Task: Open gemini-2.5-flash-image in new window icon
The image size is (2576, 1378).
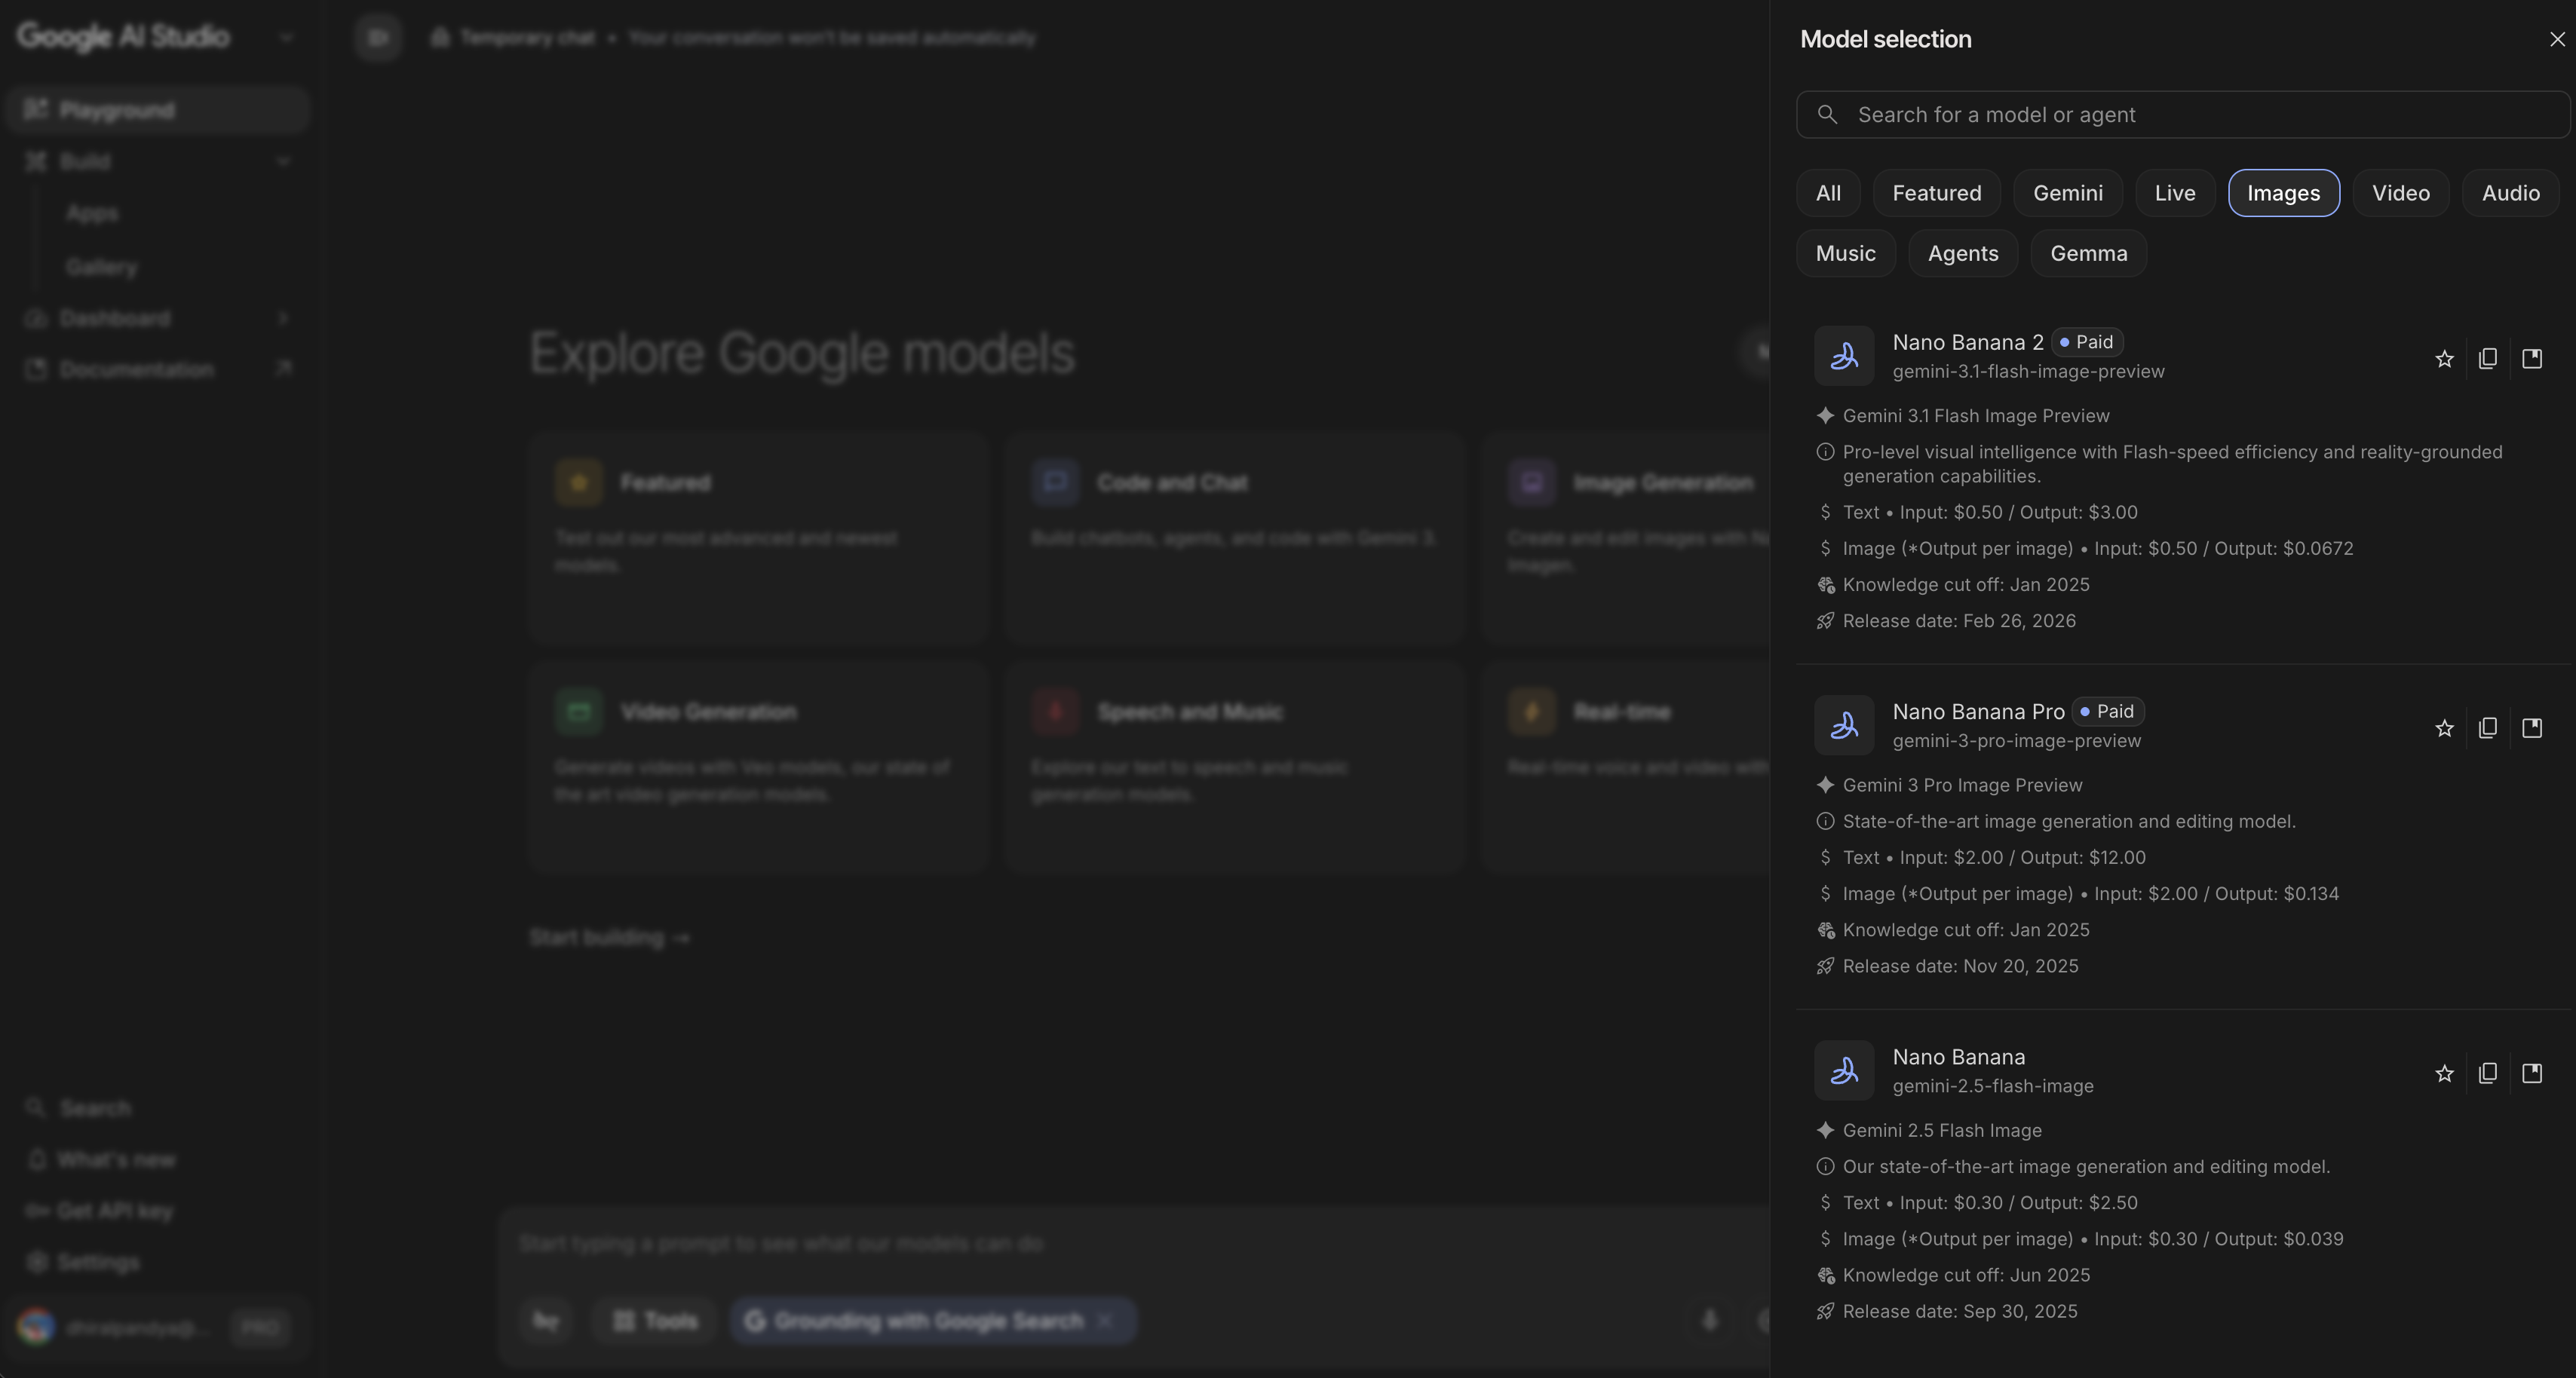Action: (2532, 1073)
